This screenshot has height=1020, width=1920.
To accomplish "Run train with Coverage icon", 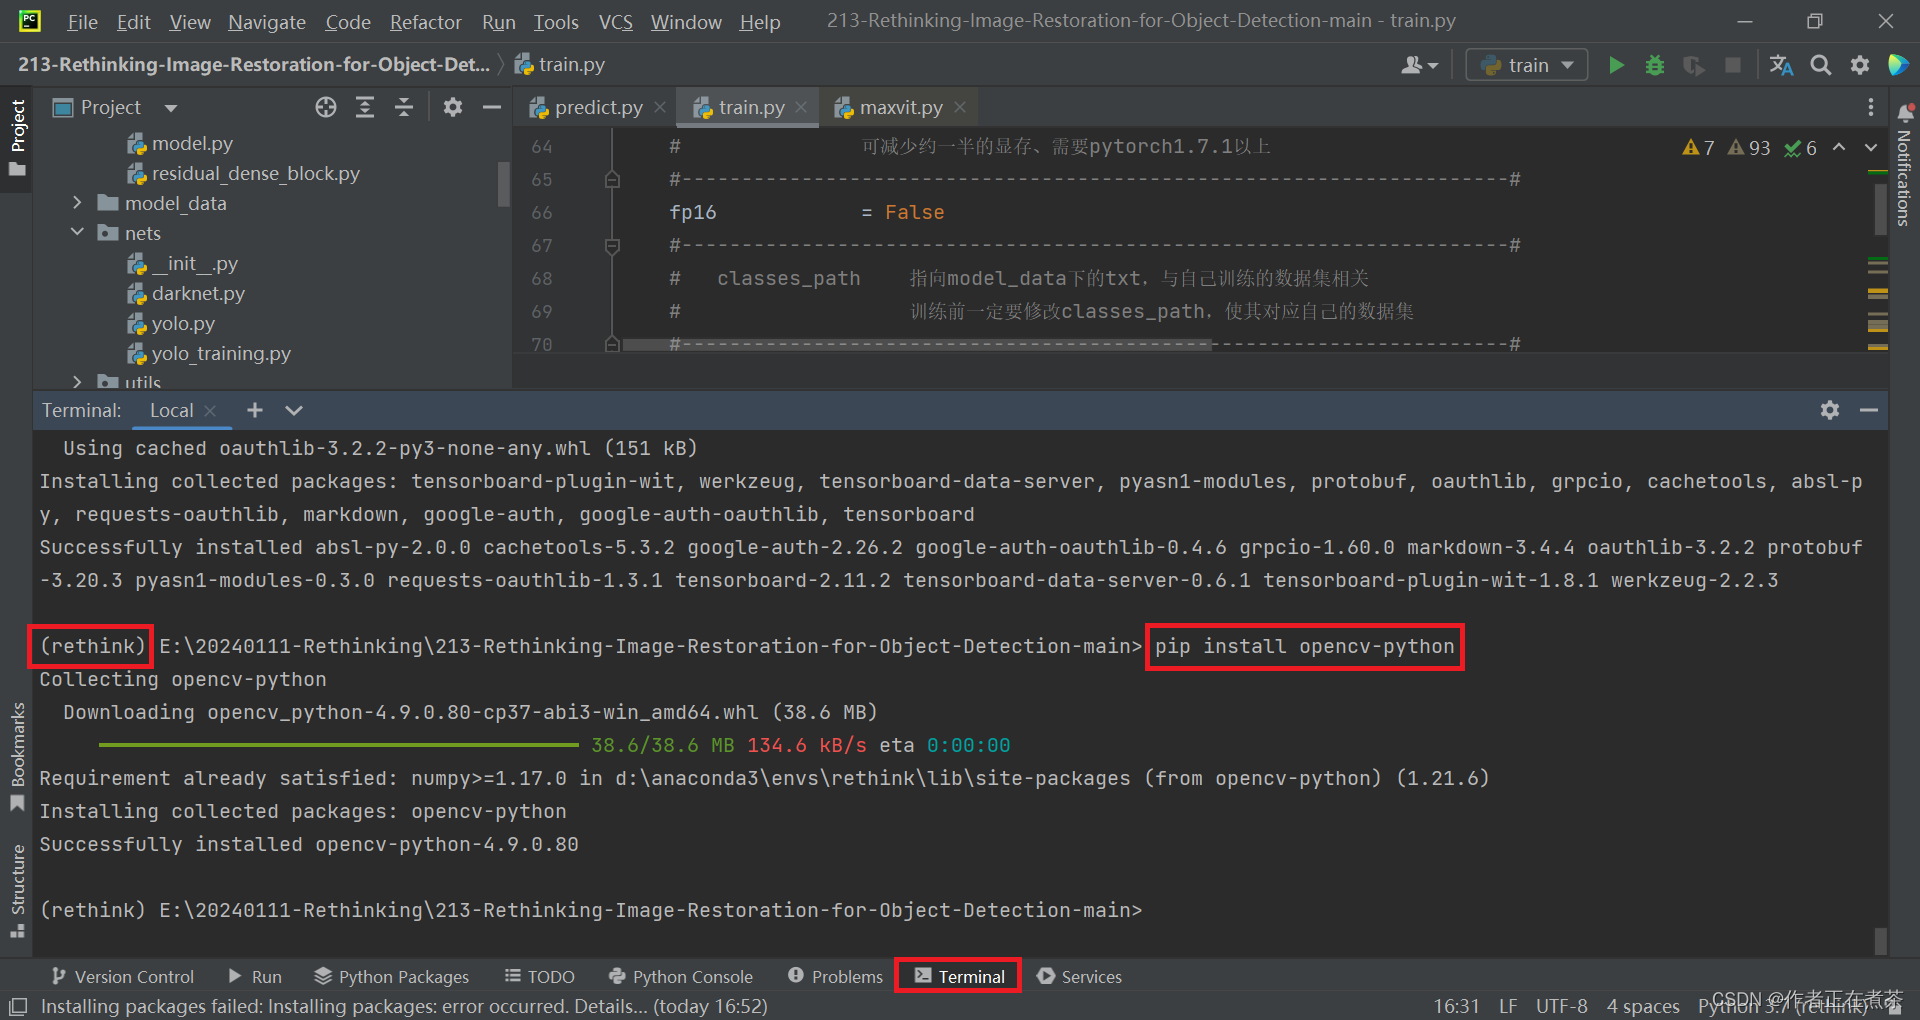I will (1694, 64).
